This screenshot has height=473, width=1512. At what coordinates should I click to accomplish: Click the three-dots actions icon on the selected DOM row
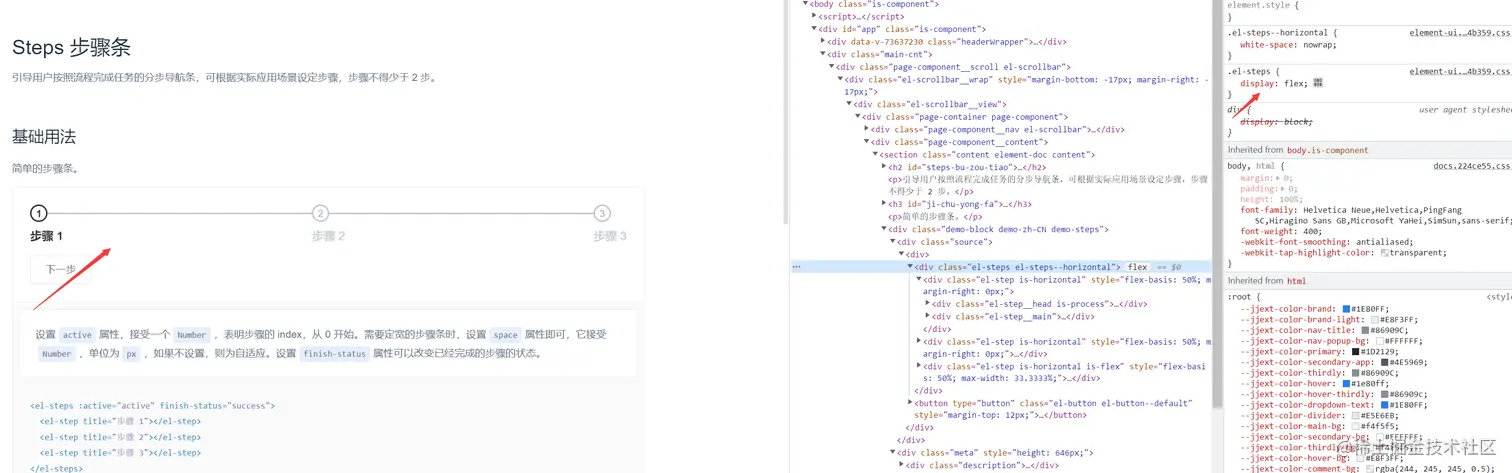[796, 267]
